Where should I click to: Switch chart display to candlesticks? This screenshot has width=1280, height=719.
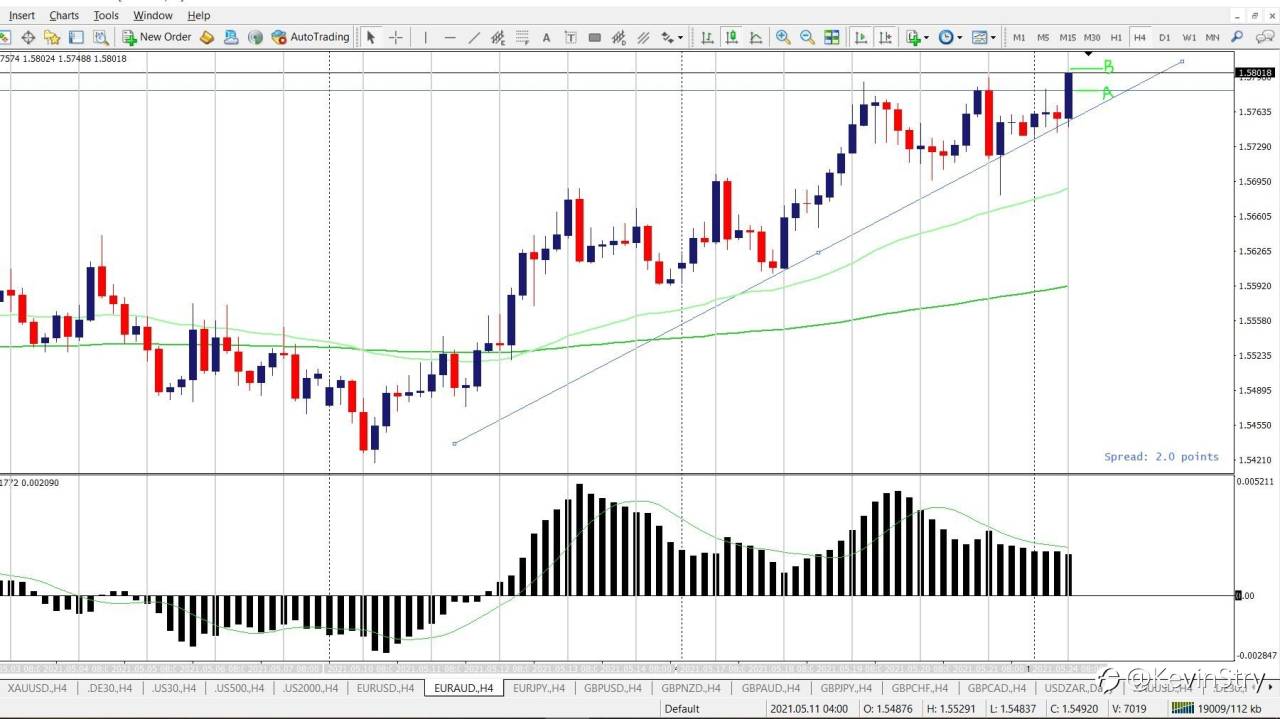click(x=732, y=37)
